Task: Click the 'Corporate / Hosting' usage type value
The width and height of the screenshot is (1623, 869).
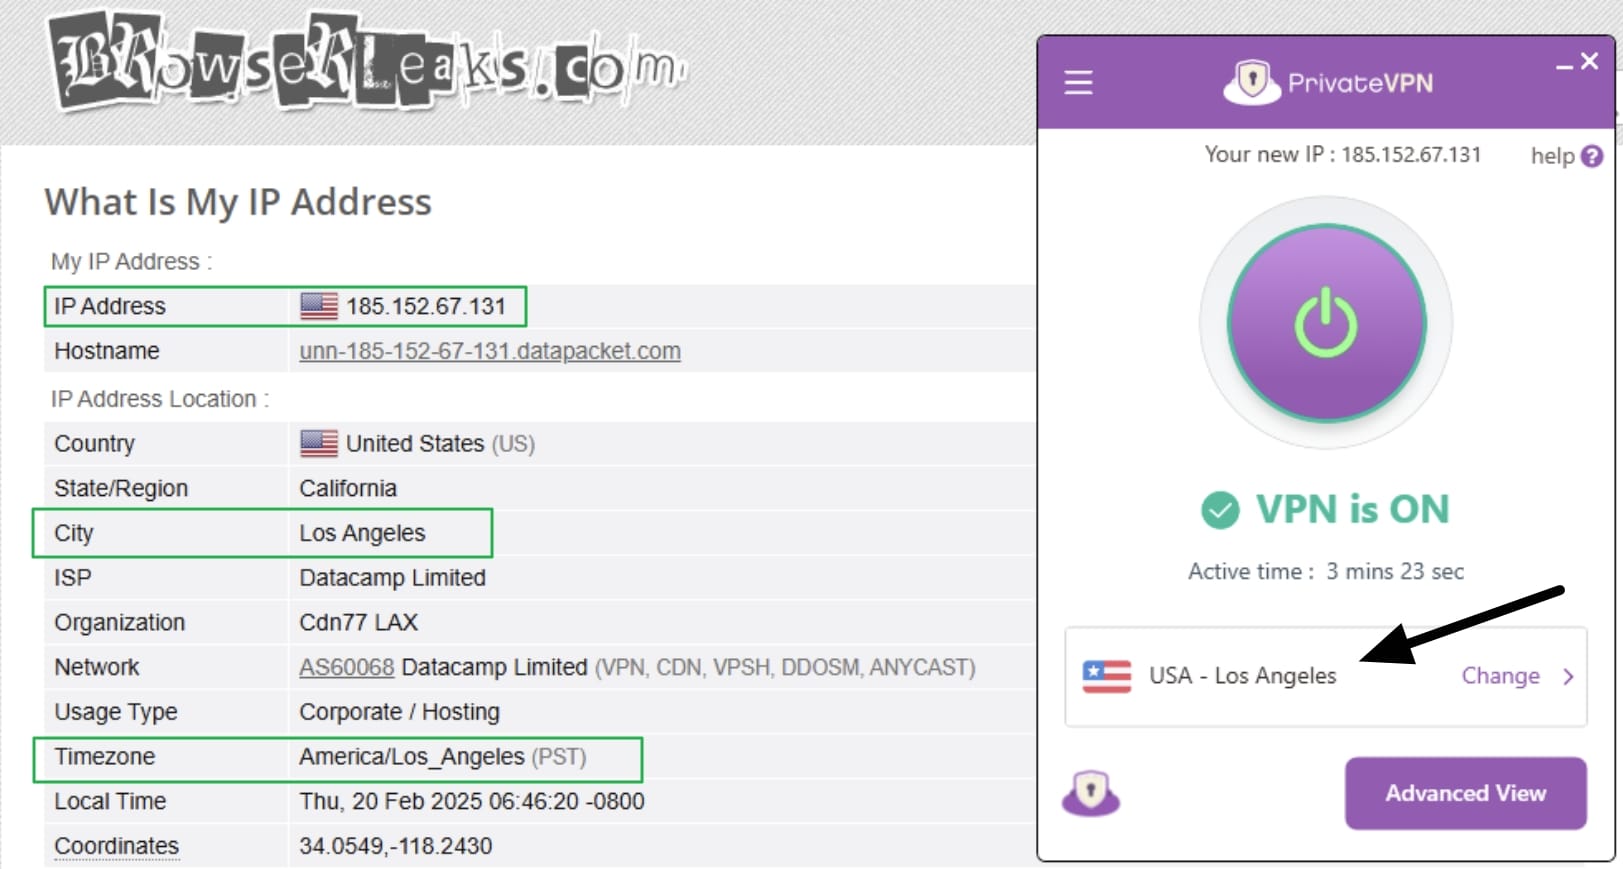Action: (x=399, y=712)
